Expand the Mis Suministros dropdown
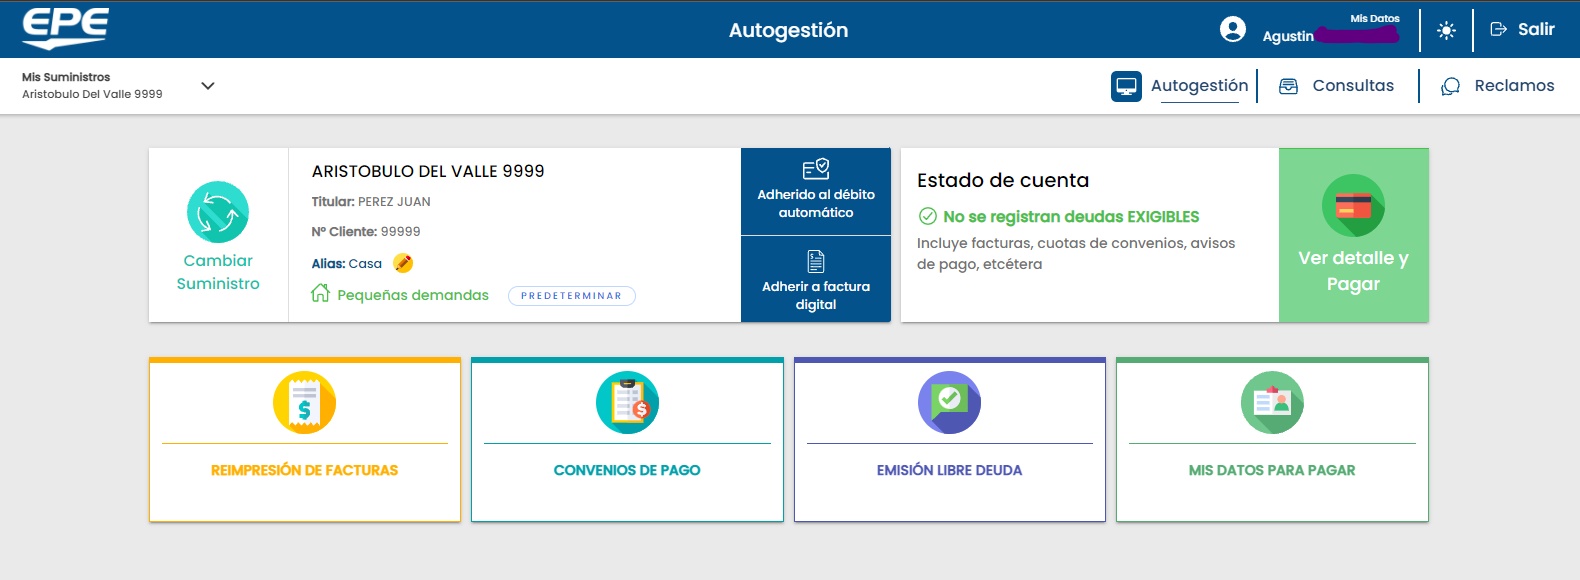This screenshot has height=580, width=1580. coord(207,86)
